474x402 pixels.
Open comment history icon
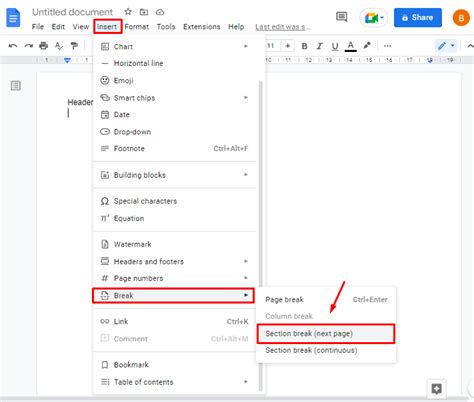click(342, 17)
